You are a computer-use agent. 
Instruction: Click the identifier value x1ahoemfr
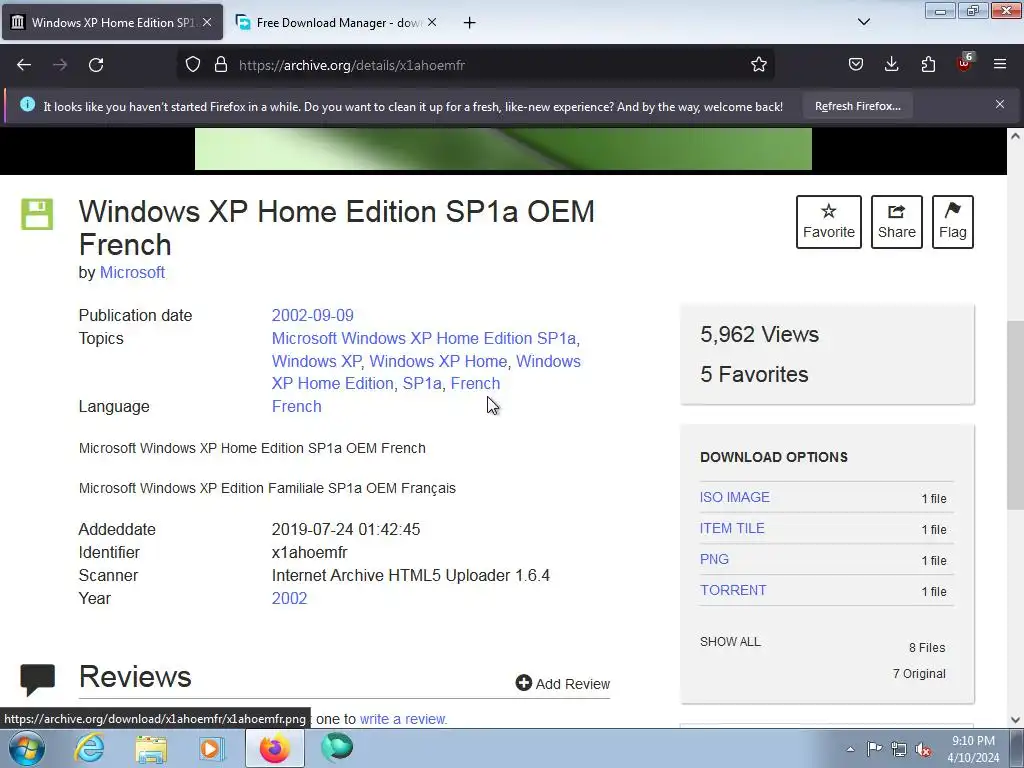310,552
